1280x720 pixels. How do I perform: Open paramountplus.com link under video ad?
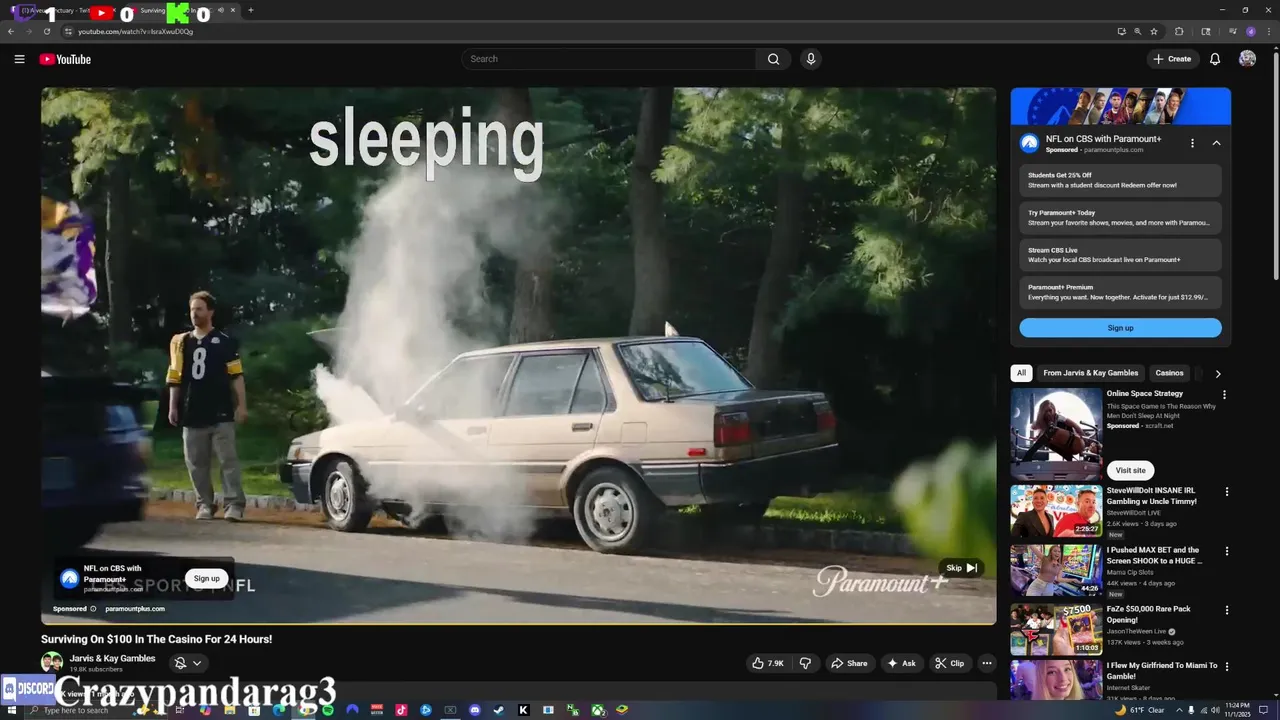click(135, 609)
